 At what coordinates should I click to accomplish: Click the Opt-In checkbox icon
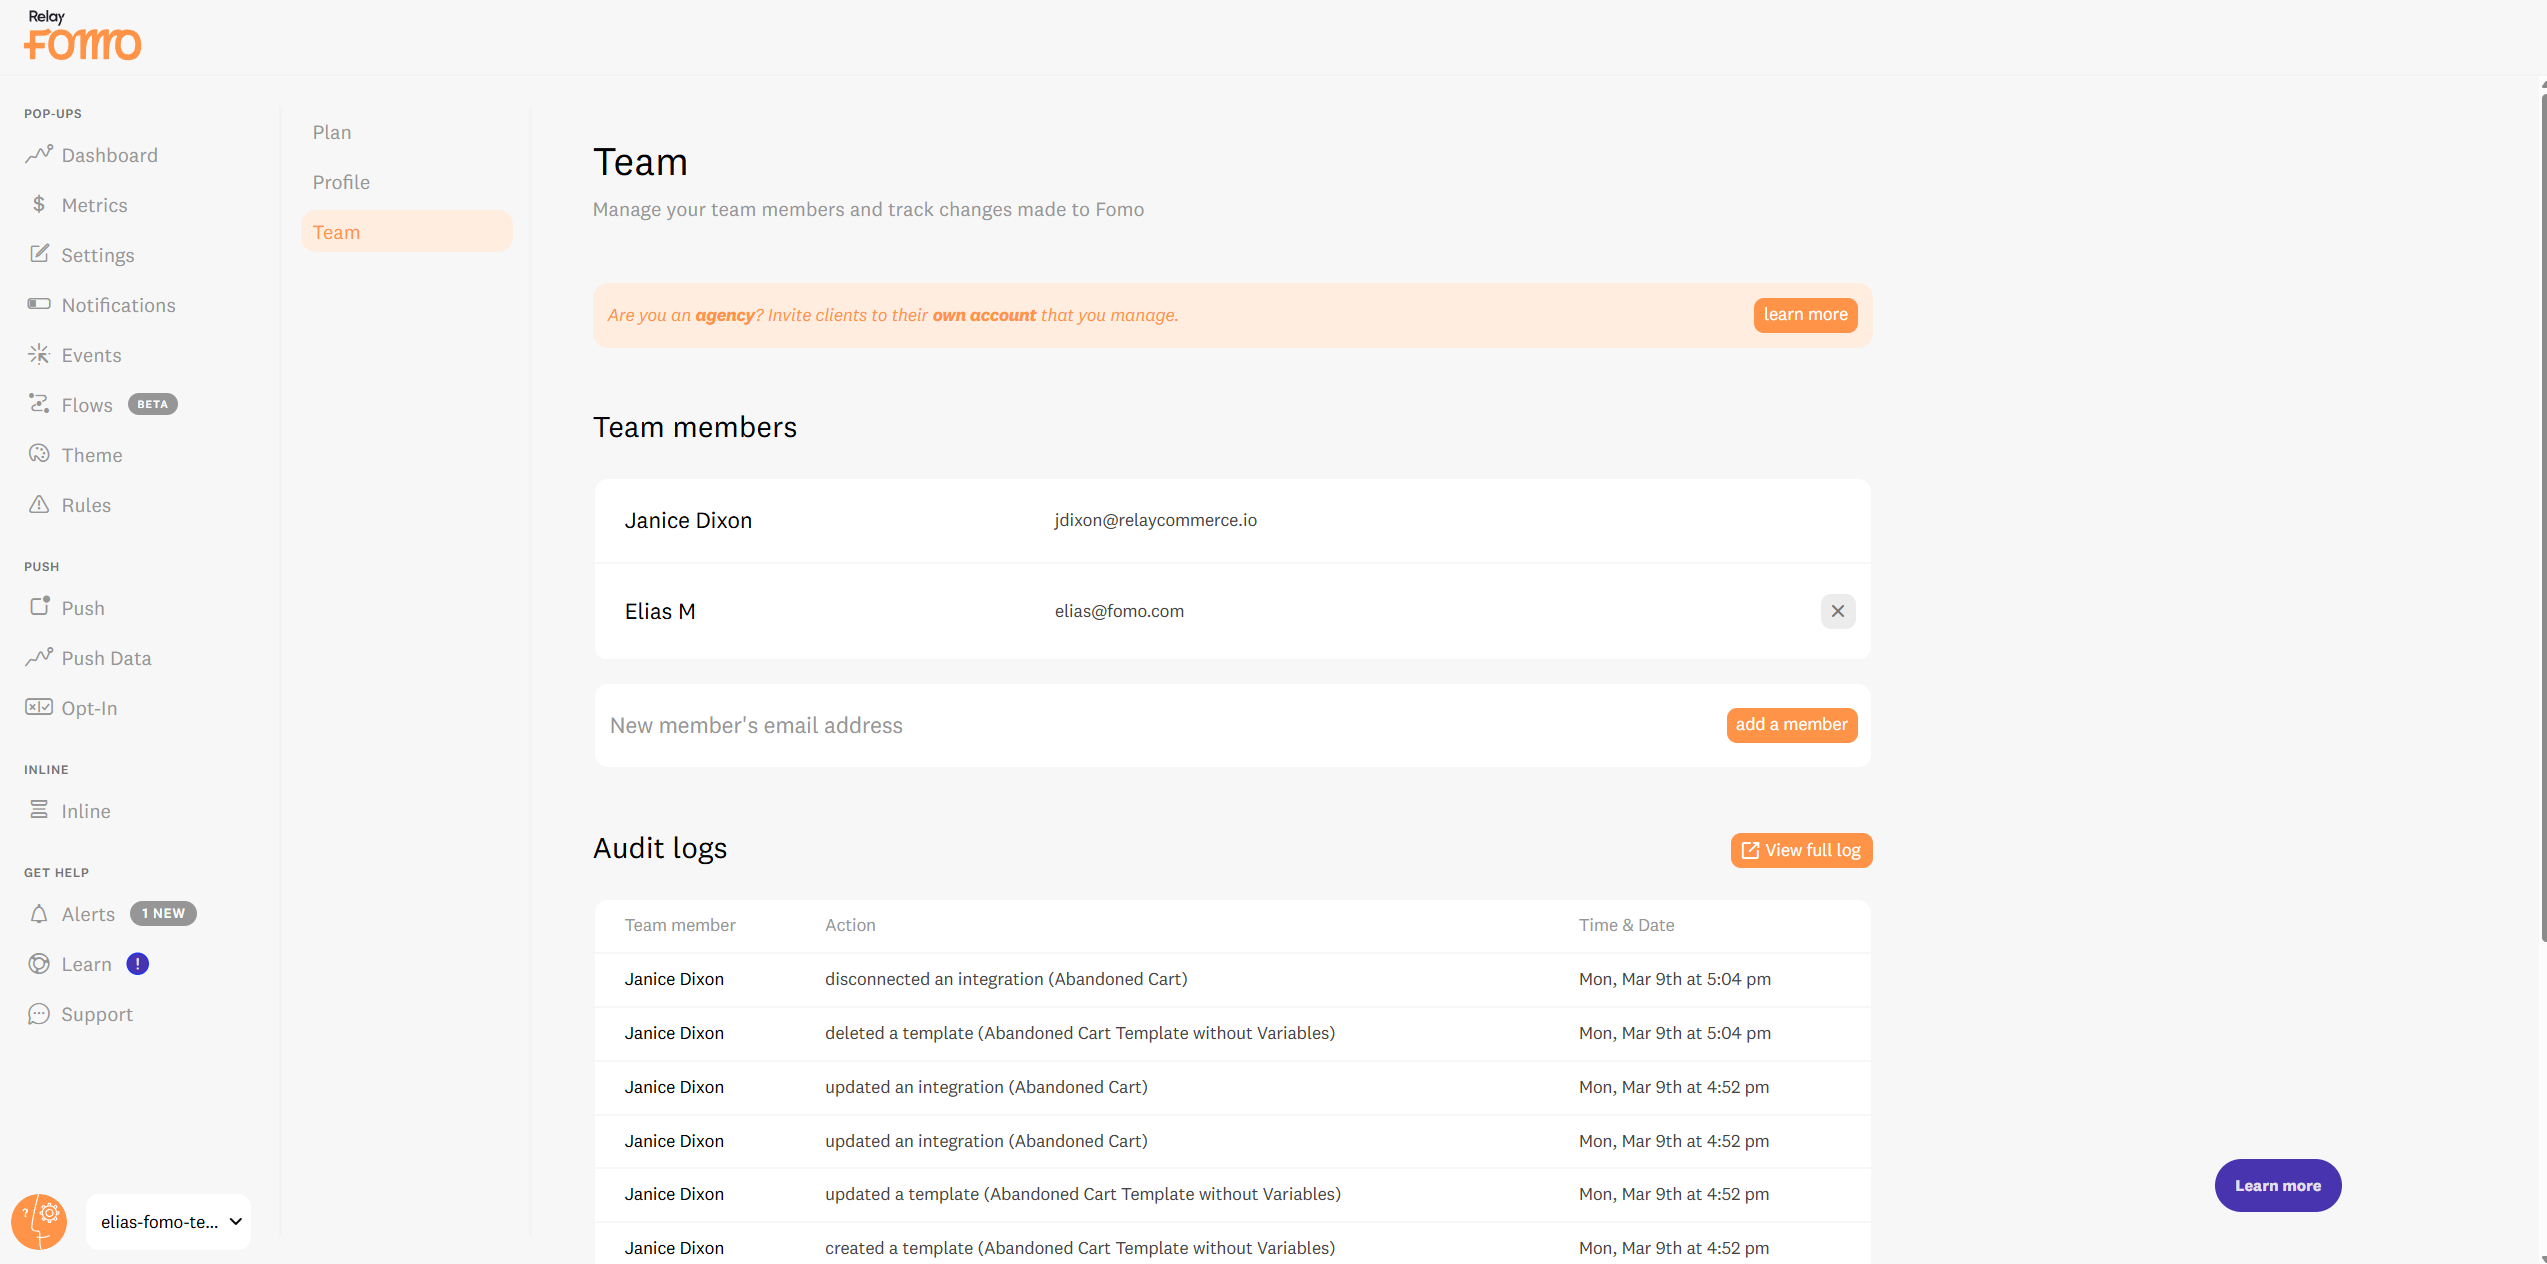(39, 707)
